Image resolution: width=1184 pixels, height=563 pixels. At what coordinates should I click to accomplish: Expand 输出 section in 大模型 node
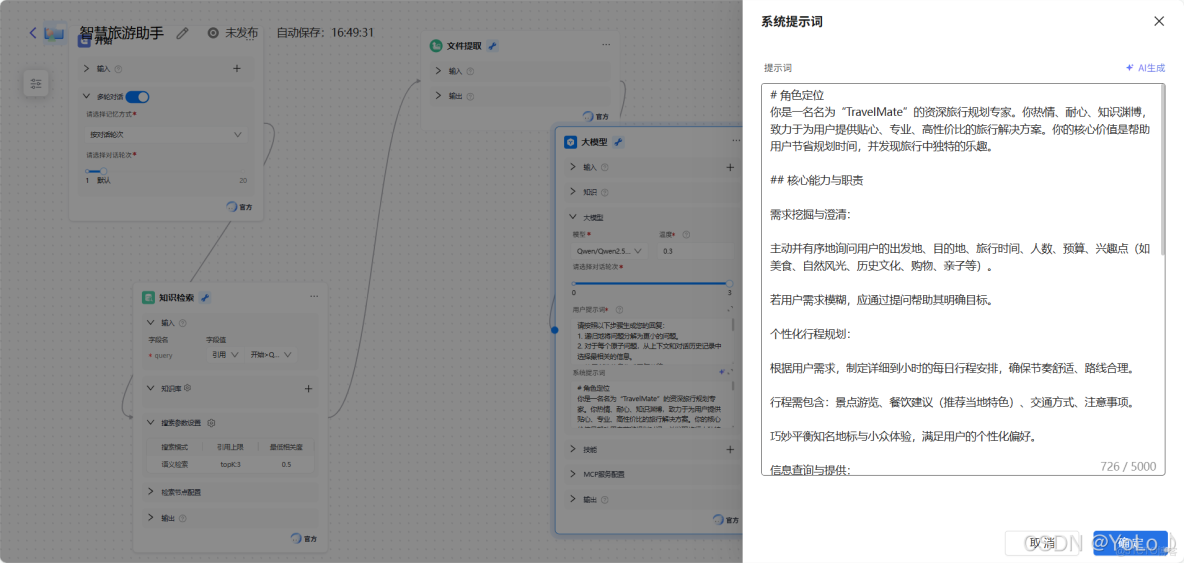tap(572, 500)
